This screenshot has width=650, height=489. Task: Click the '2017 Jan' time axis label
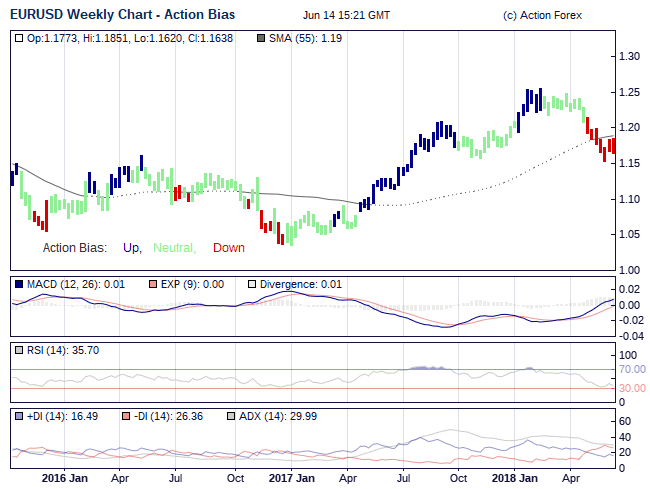(x=291, y=478)
